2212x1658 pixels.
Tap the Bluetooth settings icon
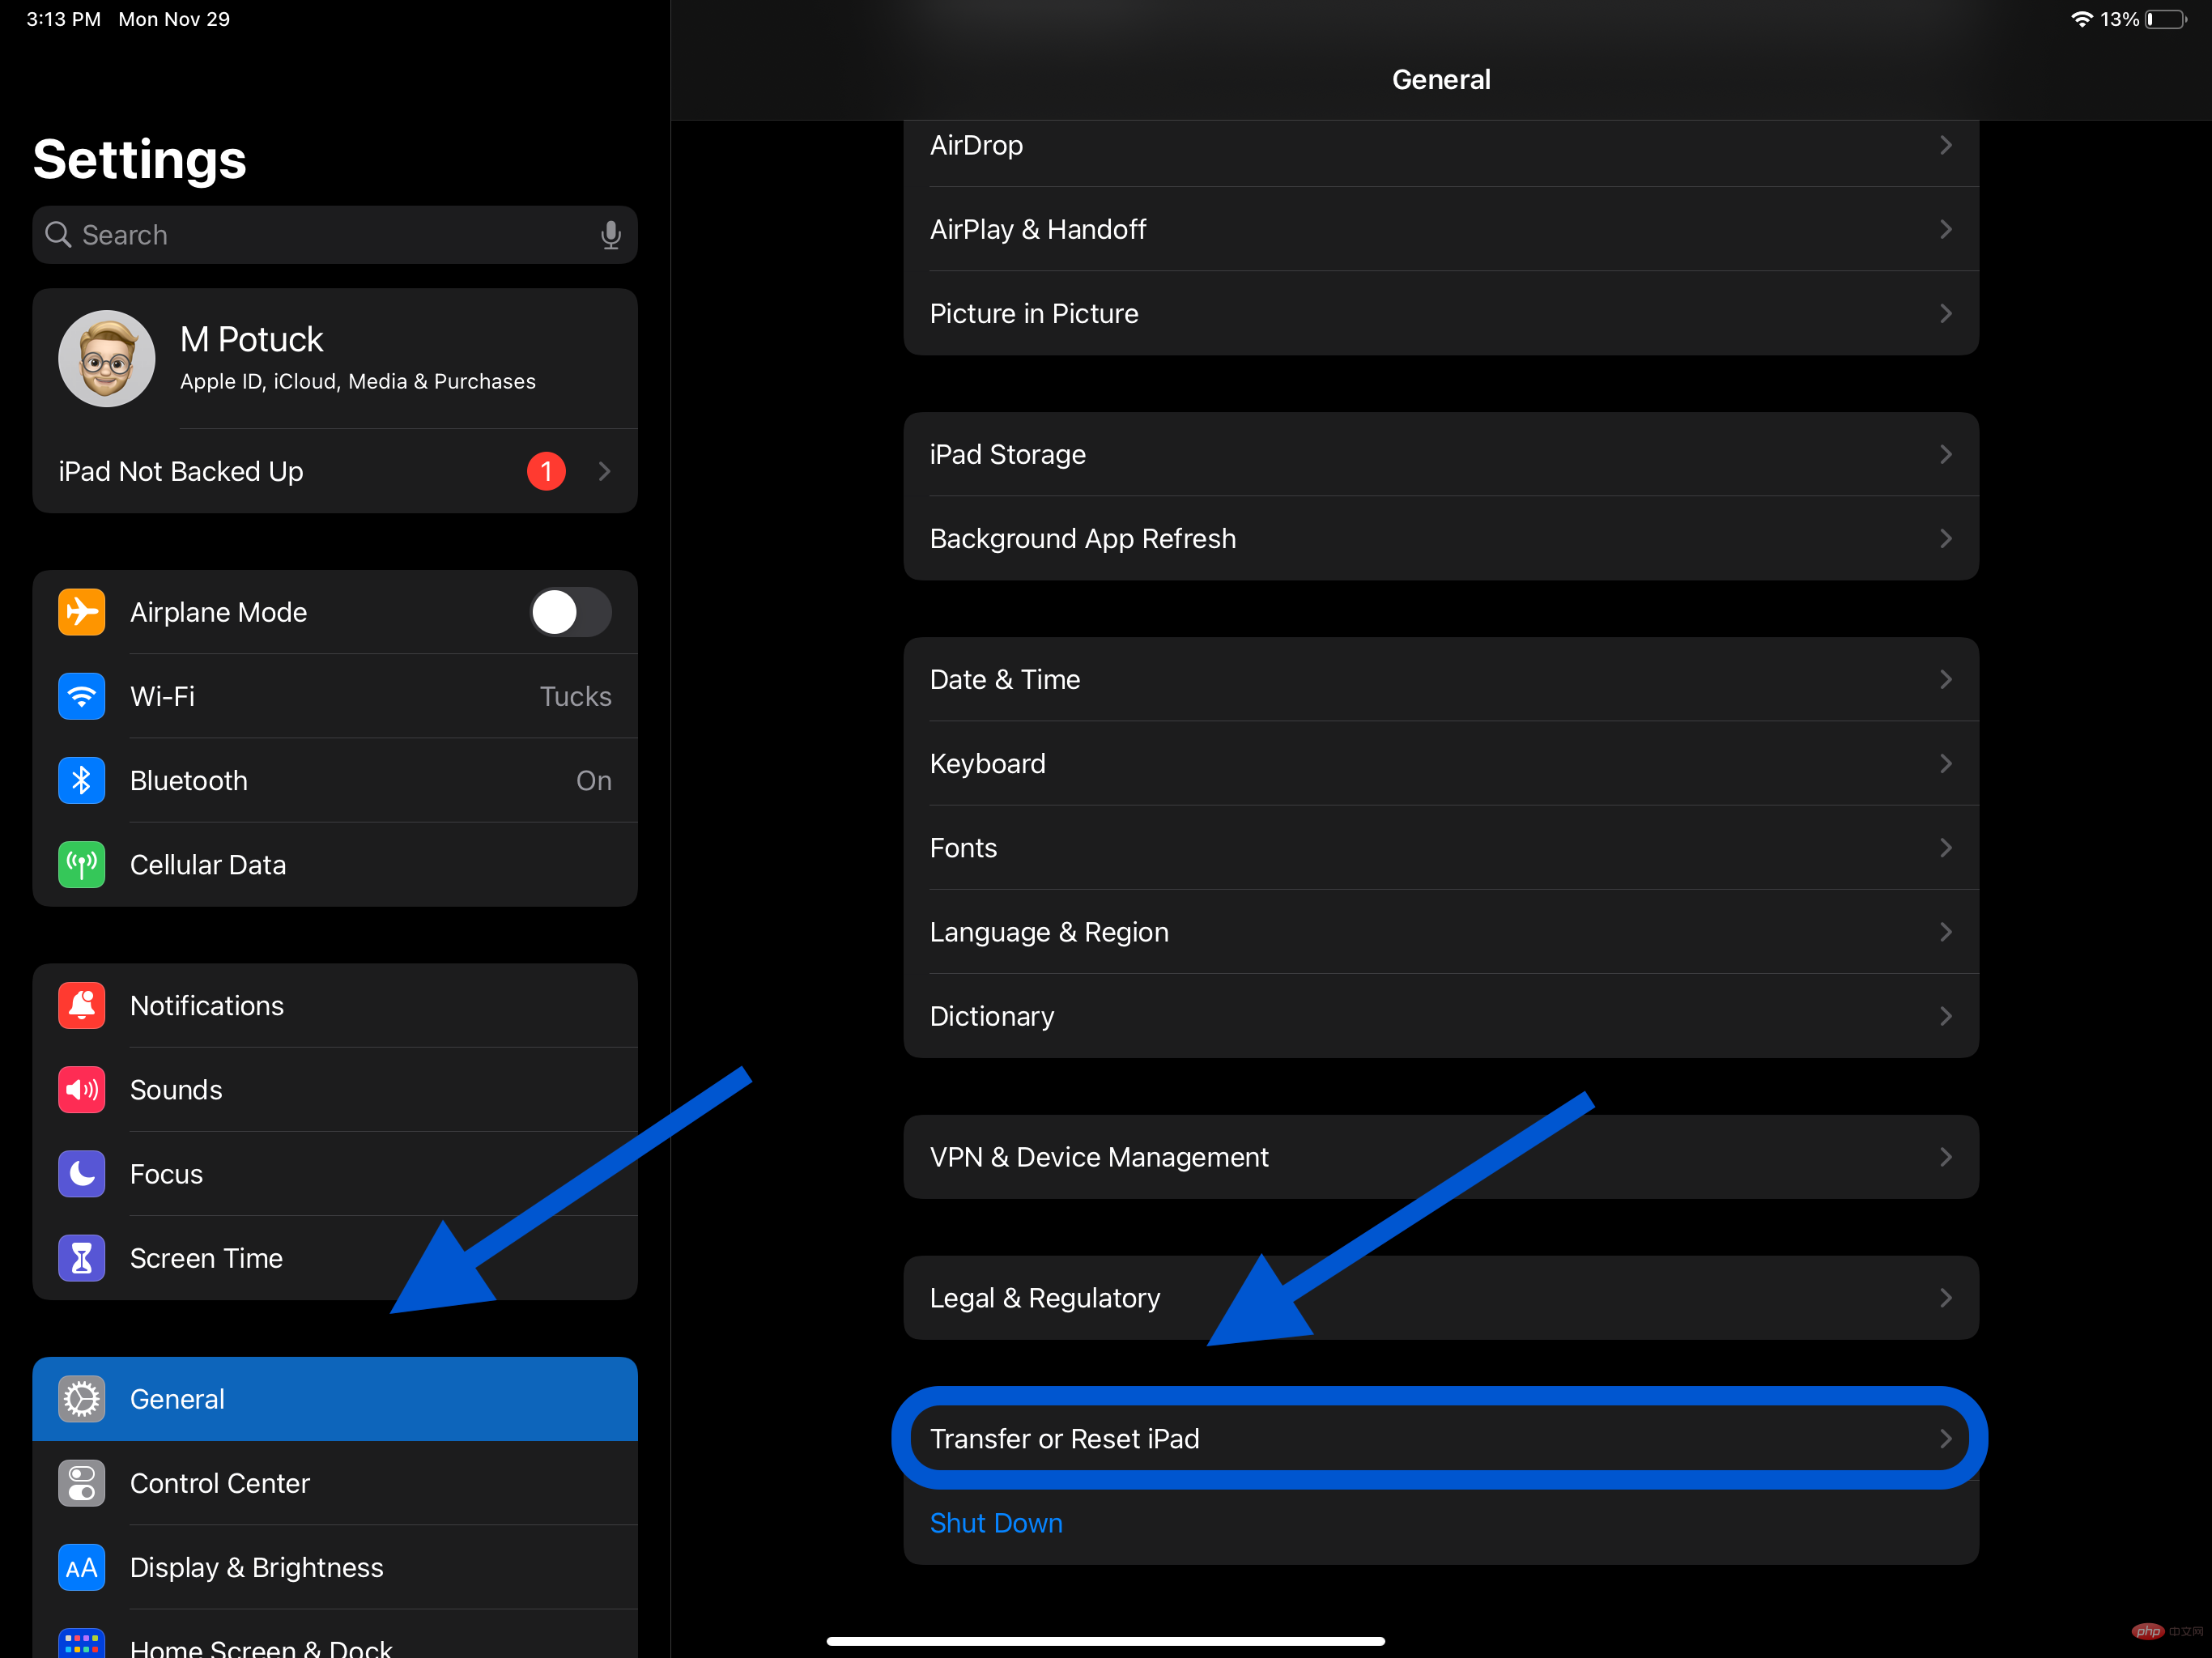tap(80, 779)
